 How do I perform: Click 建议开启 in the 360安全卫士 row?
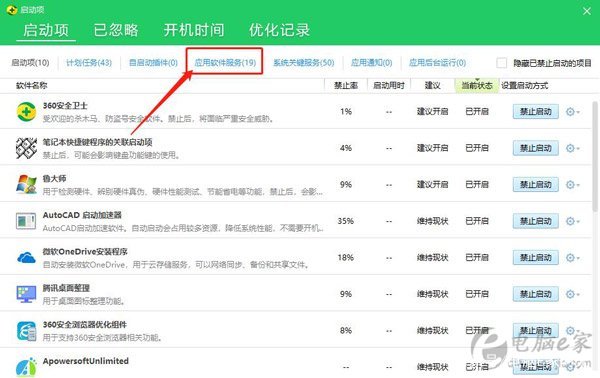point(432,112)
